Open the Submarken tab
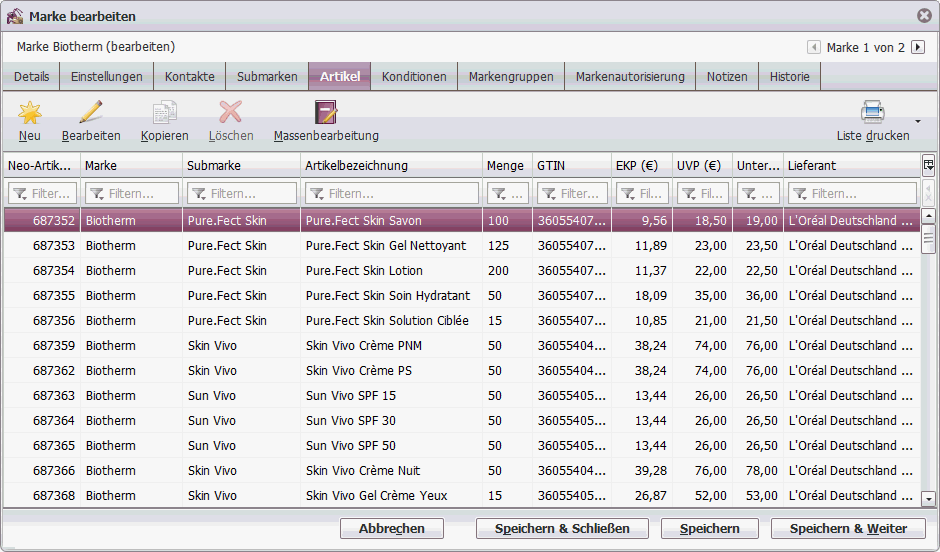940x552 pixels. [x=267, y=77]
